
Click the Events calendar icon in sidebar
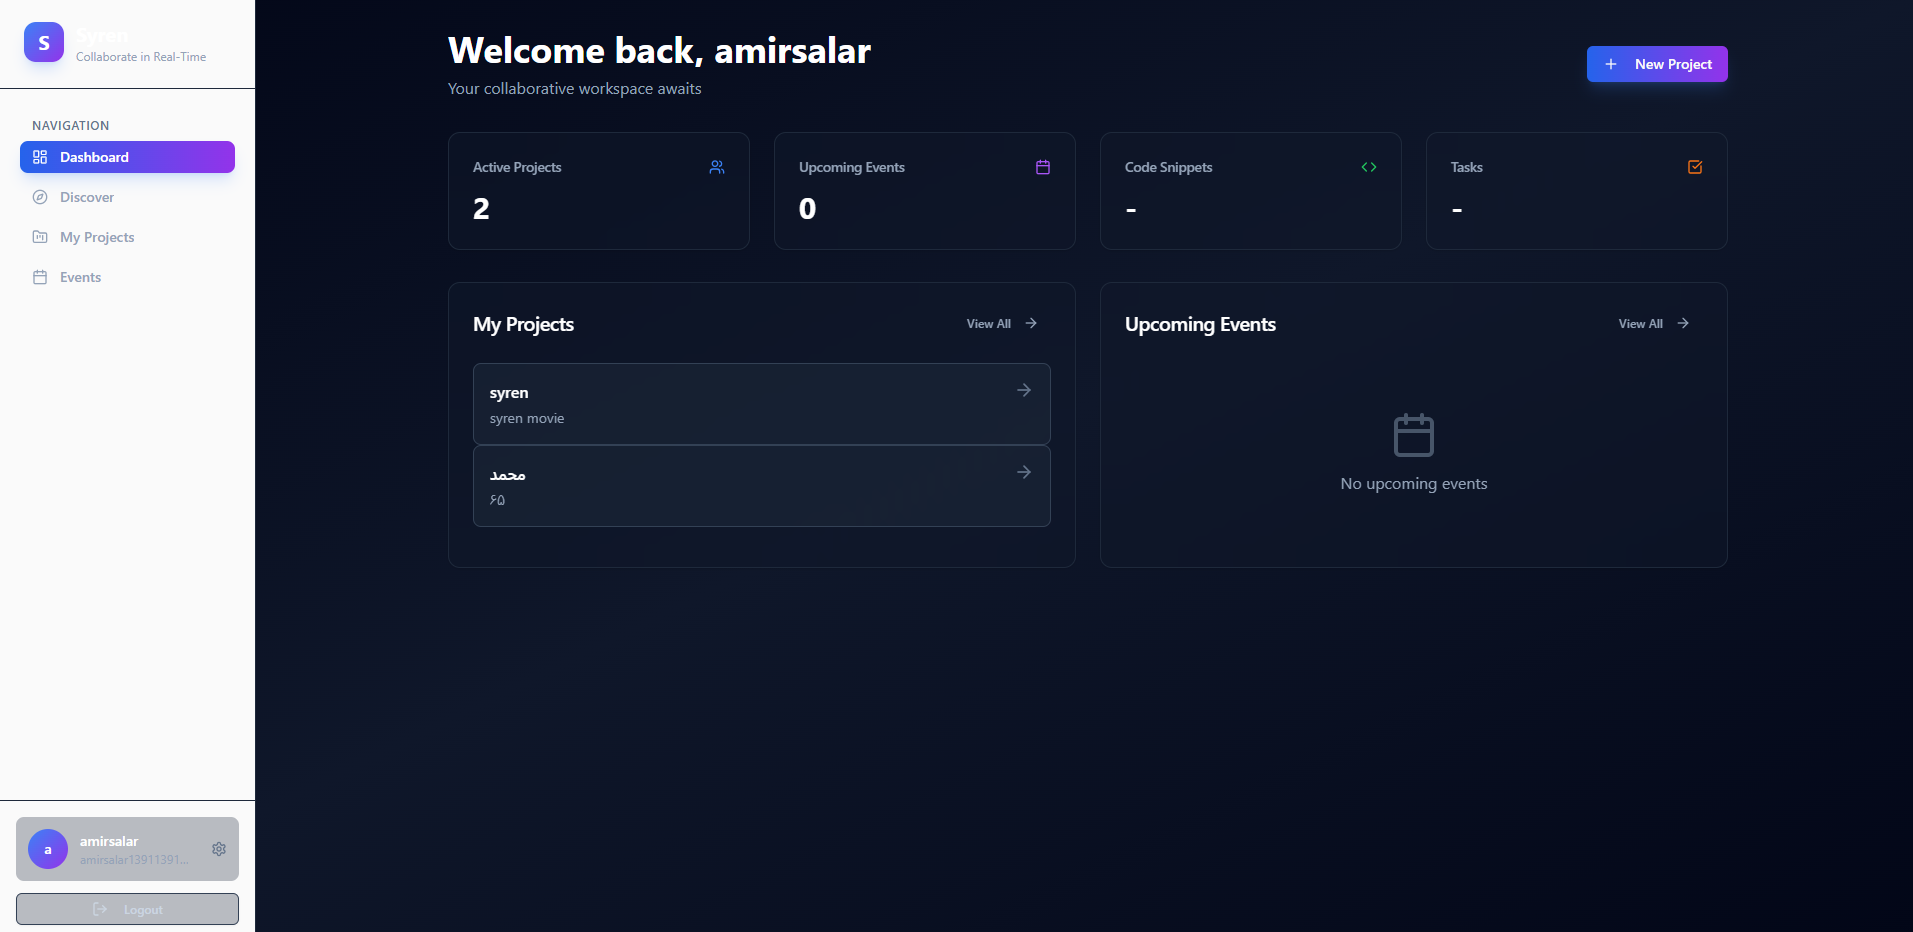(40, 277)
